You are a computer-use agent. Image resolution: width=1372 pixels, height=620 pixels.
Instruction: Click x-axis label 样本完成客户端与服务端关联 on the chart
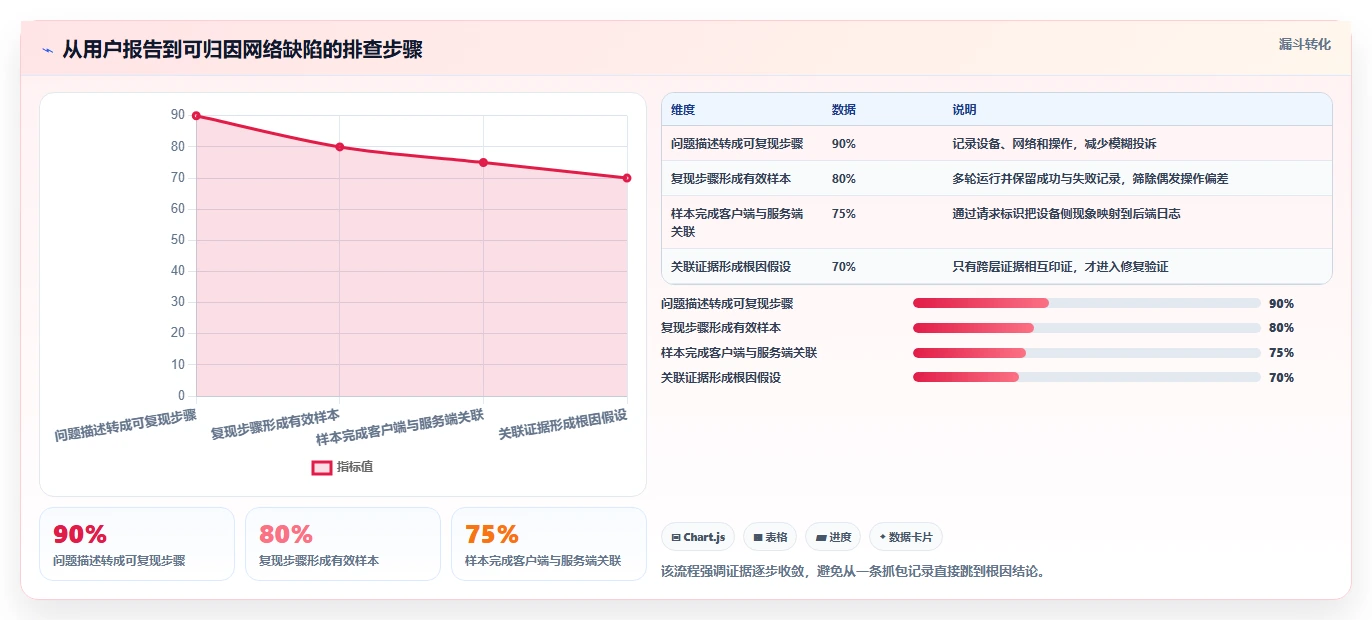point(400,427)
